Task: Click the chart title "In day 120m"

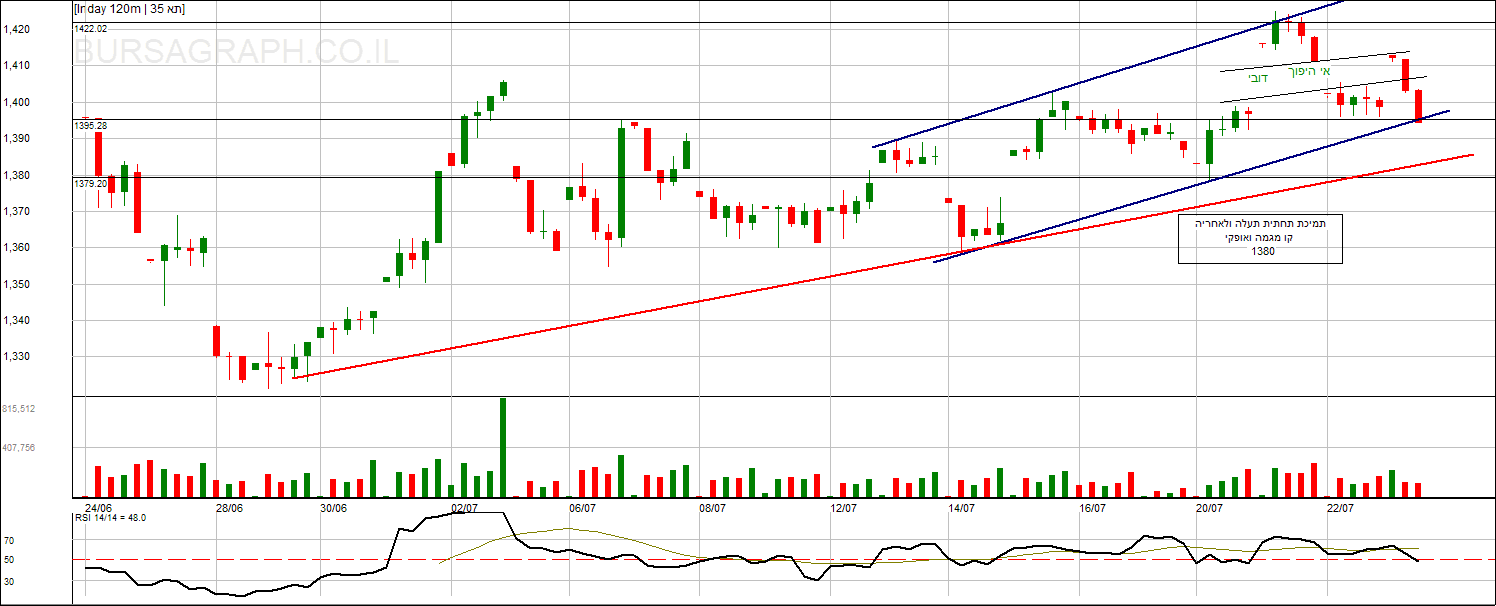Action: 130,9
